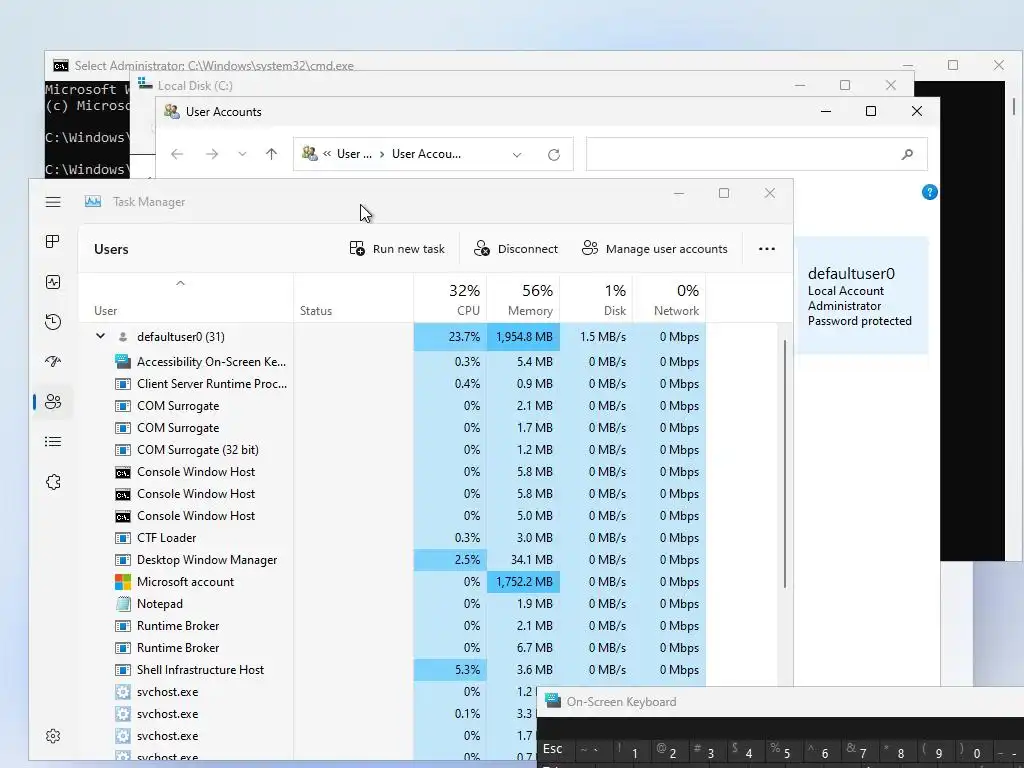
Task: Click the Microsoft account colorful icon
Action: point(123,582)
